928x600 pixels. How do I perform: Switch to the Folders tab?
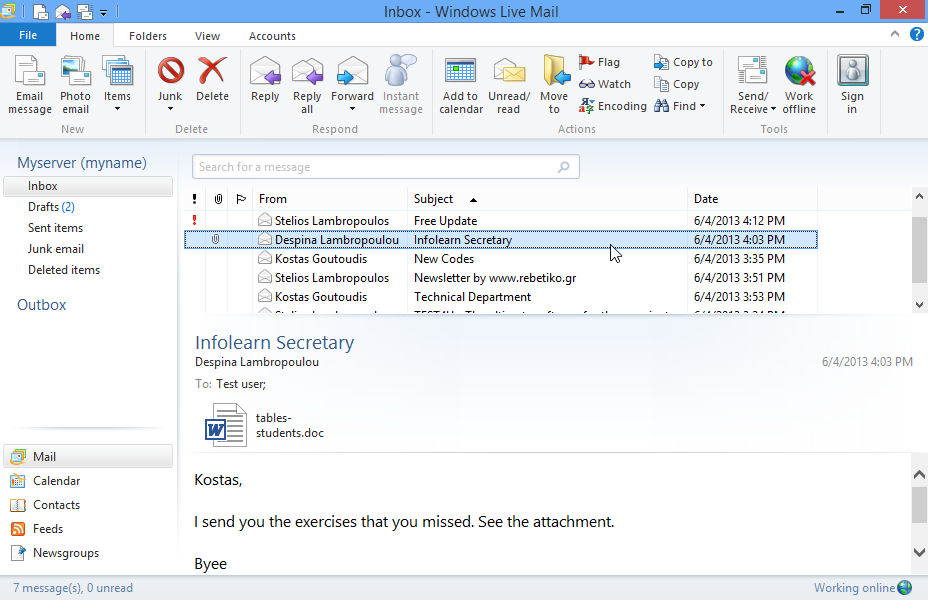(148, 36)
